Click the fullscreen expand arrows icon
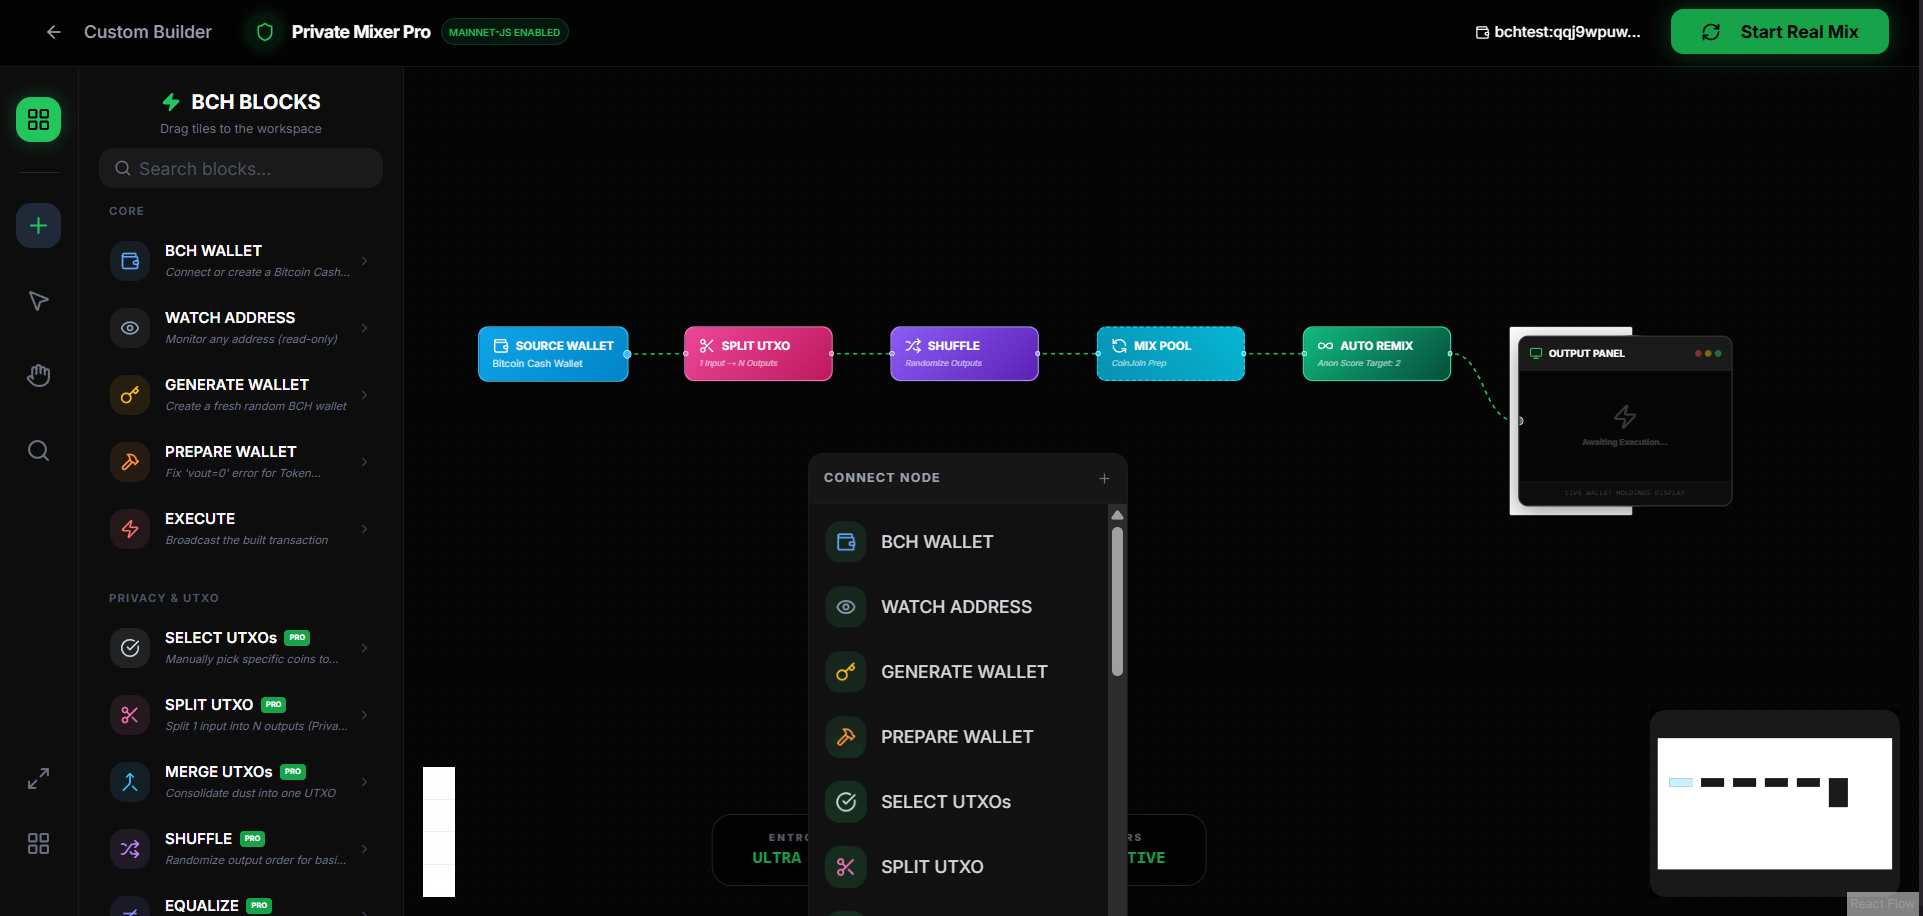Image resolution: width=1923 pixels, height=916 pixels. point(38,777)
